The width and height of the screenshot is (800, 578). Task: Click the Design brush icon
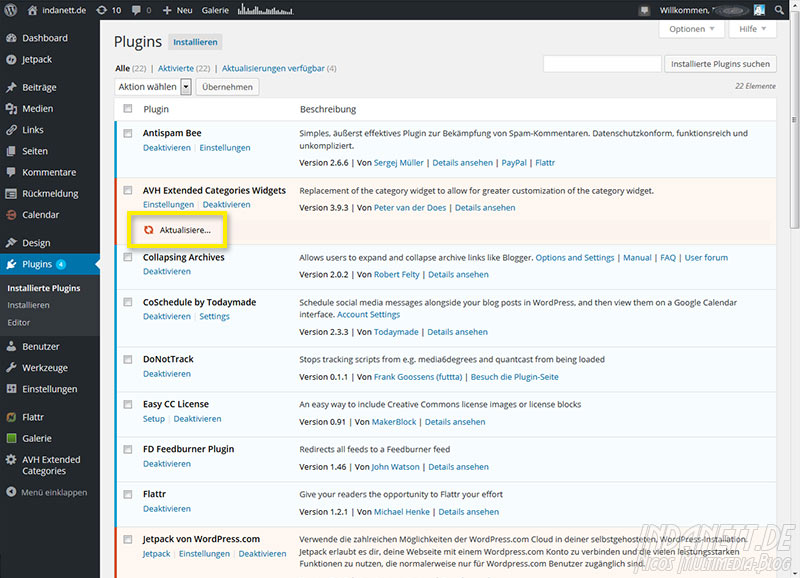(11, 243)
